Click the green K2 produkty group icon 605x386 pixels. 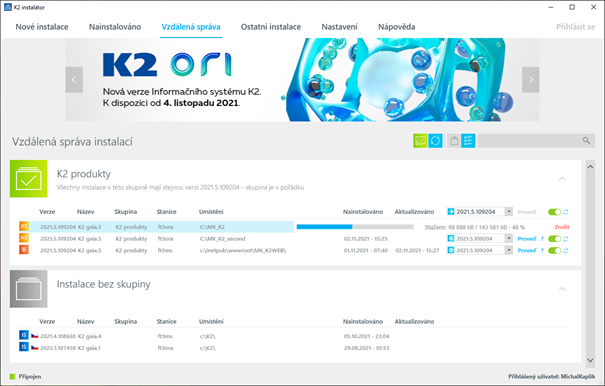coord(29,179)
